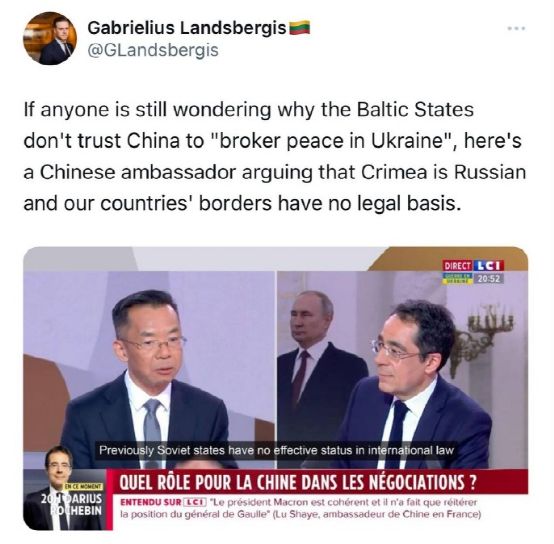Open the three-dot tweet options menu
This screenshot has height=544, width=554.
[516, 29]
